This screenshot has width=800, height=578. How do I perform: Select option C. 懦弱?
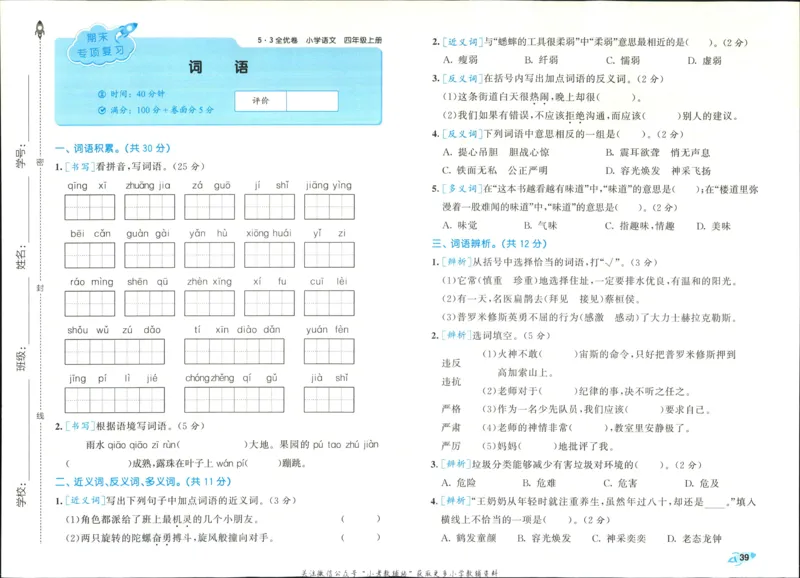click(623, 60)
